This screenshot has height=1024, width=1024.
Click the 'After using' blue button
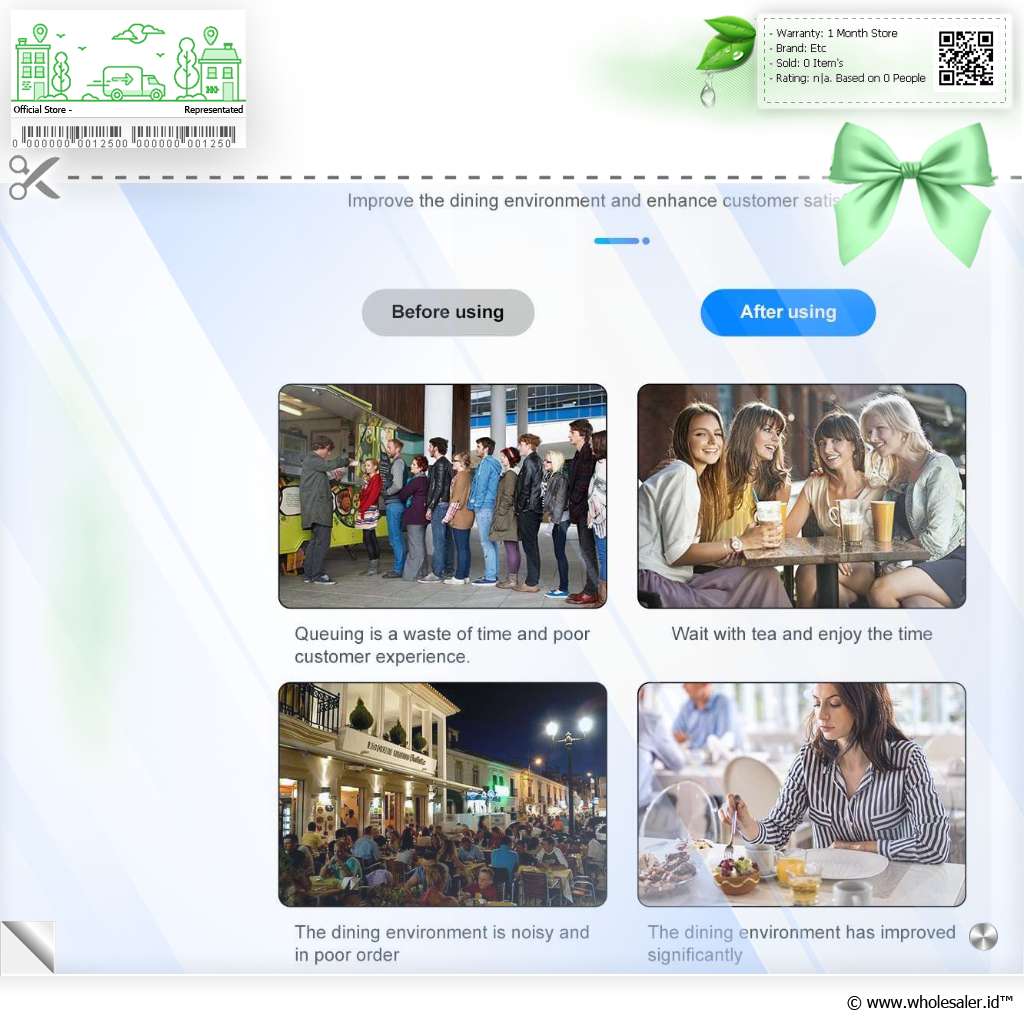tap(788, 312)
